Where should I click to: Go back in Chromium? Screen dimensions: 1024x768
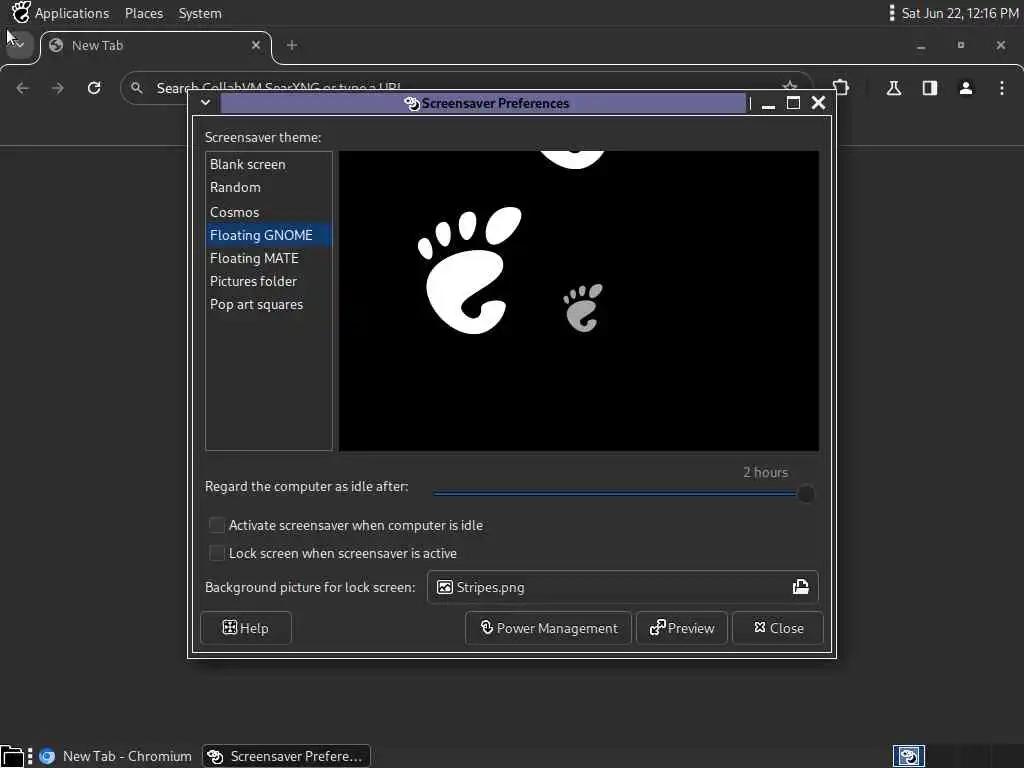[x=23, y=88]
